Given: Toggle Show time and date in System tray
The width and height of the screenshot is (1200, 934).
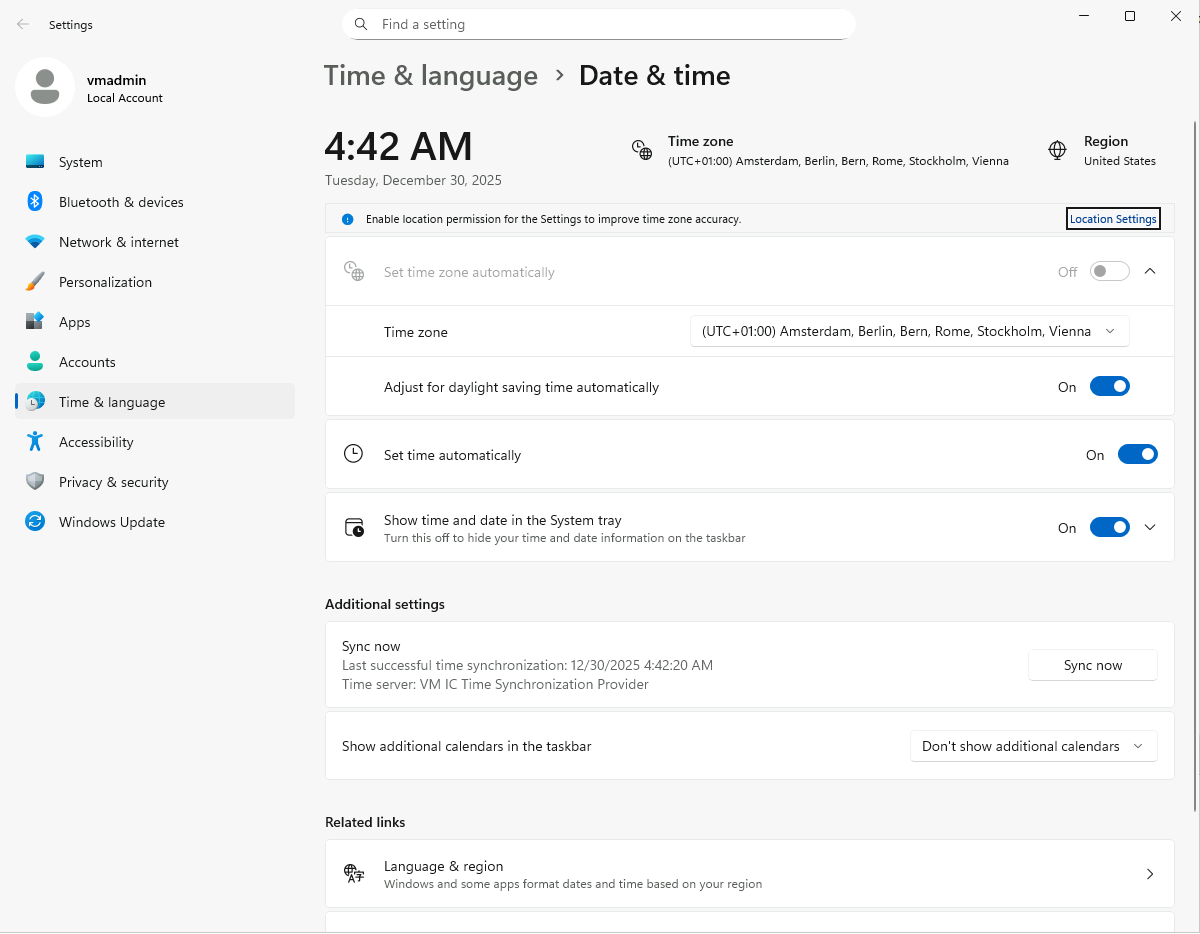Looking at the screenshot, I should click(1109, 528).
